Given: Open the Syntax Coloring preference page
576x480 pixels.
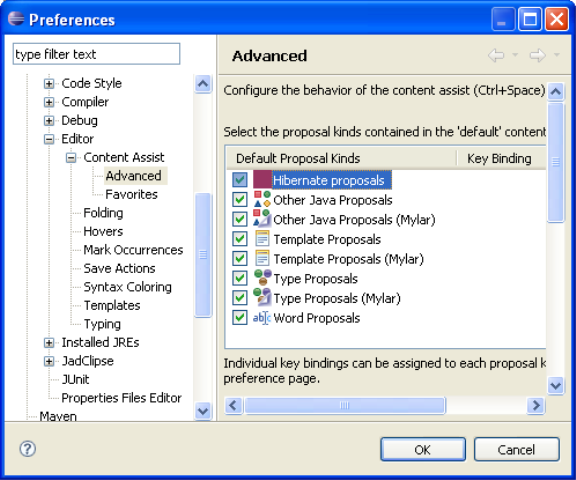Looking at the screenshot, I should [127, 287].
